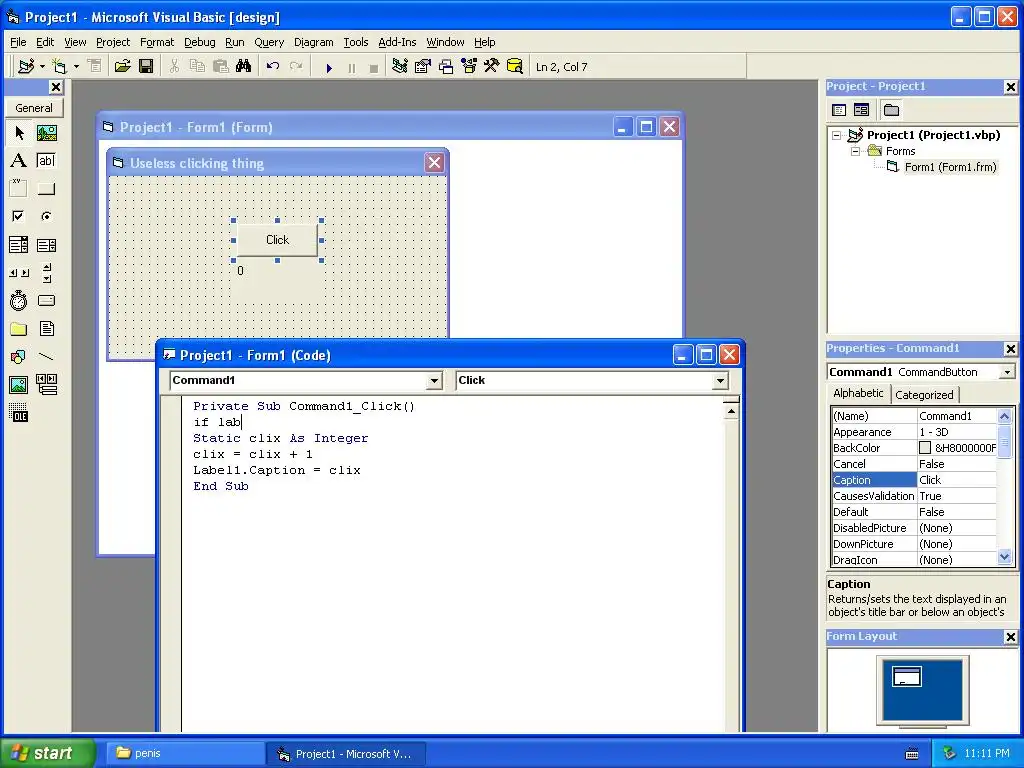Viewport: 1024px width, 768px height.
Task: Open the Click procedure dropdown in code window
Action: (720, 381)
